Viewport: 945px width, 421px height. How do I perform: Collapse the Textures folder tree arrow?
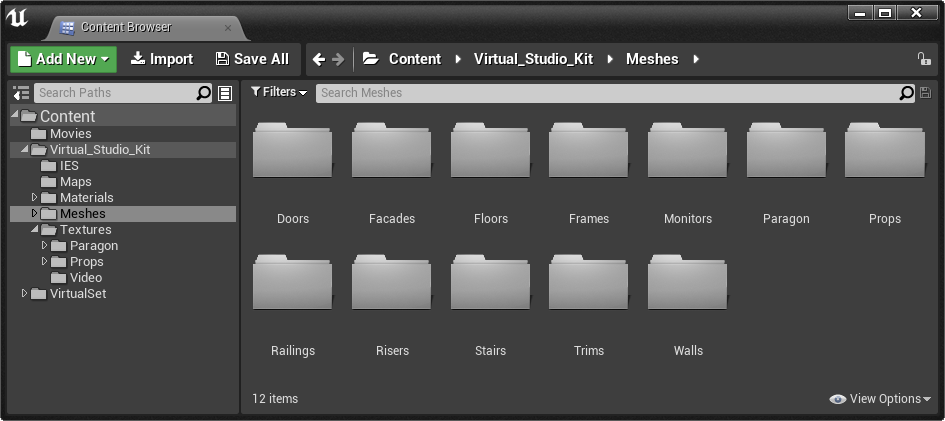pyautogui.click(x=34, y=229)
